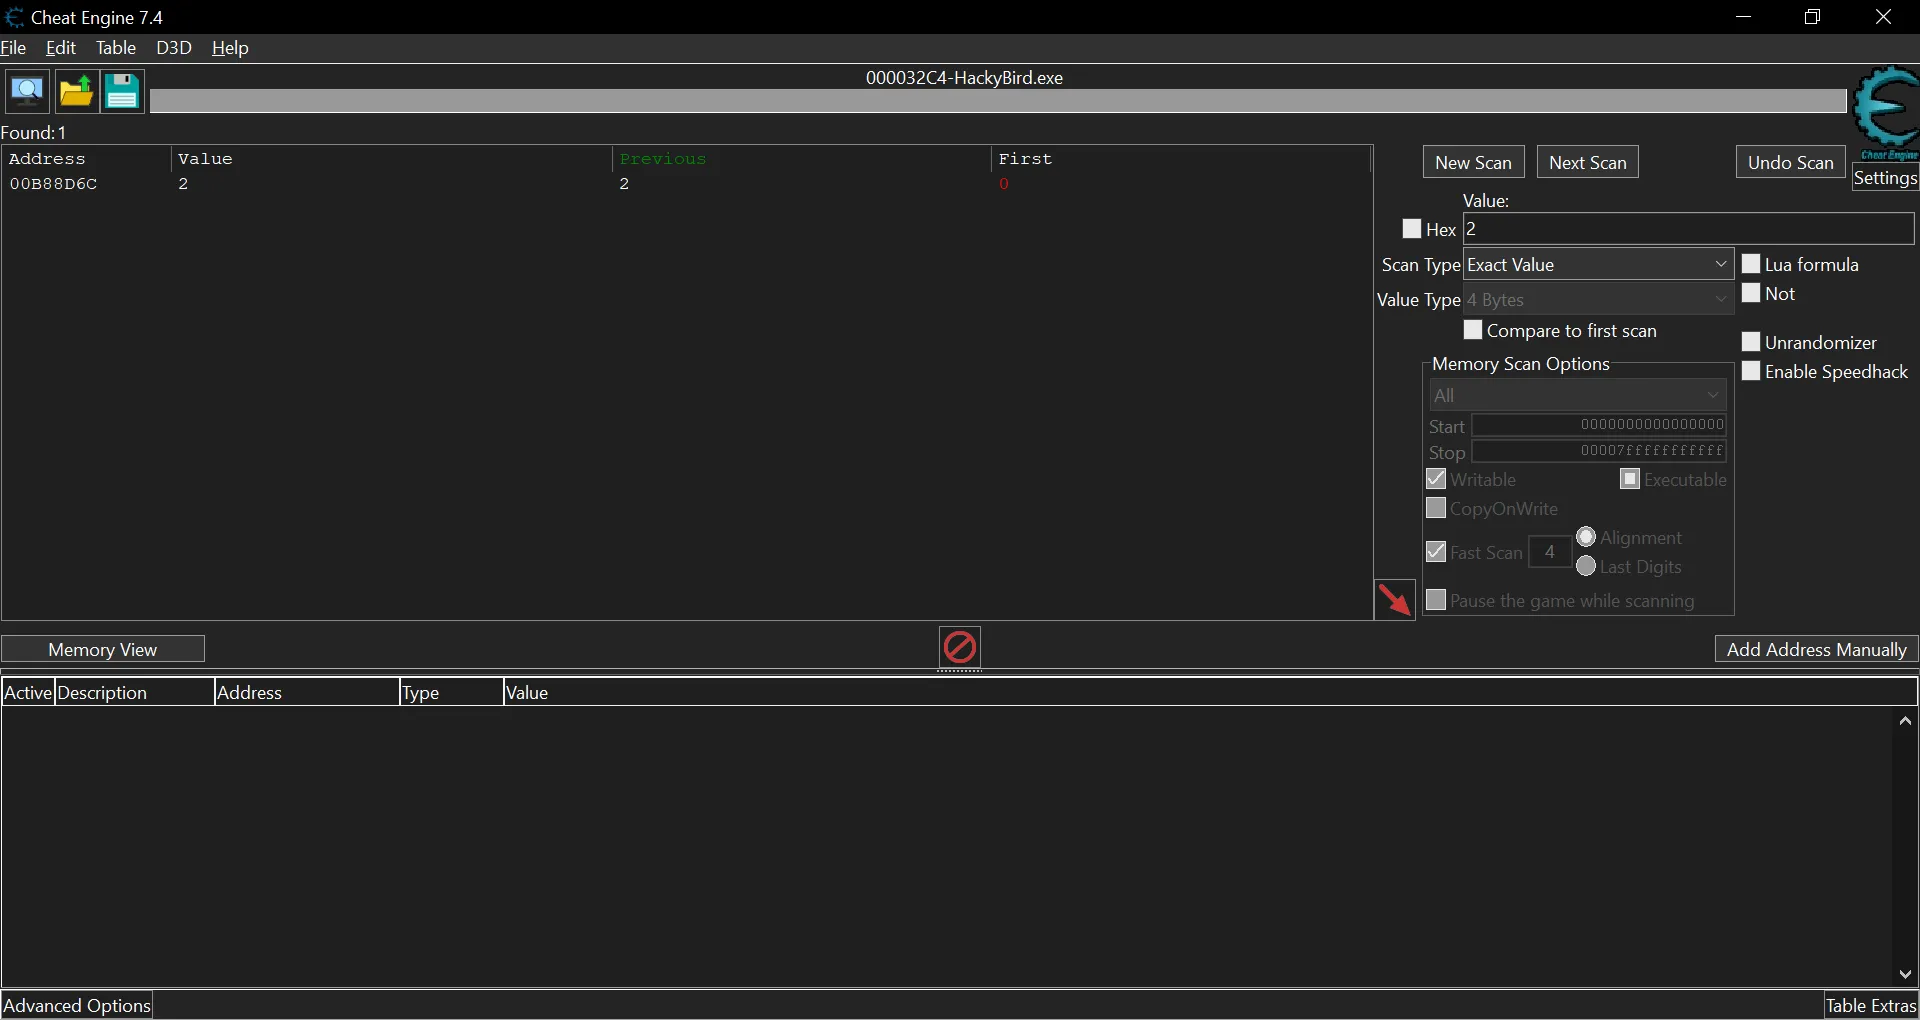Open the D3D menu
The width and height of the screenshot is (1920, 1020).
click(x=174, y=48)
